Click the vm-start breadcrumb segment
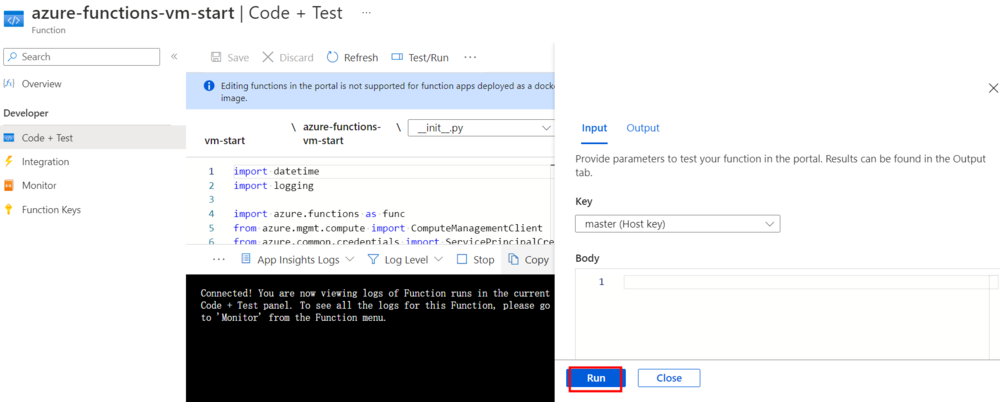Viewport: 1000px width, 402px height. click(224, 140)
